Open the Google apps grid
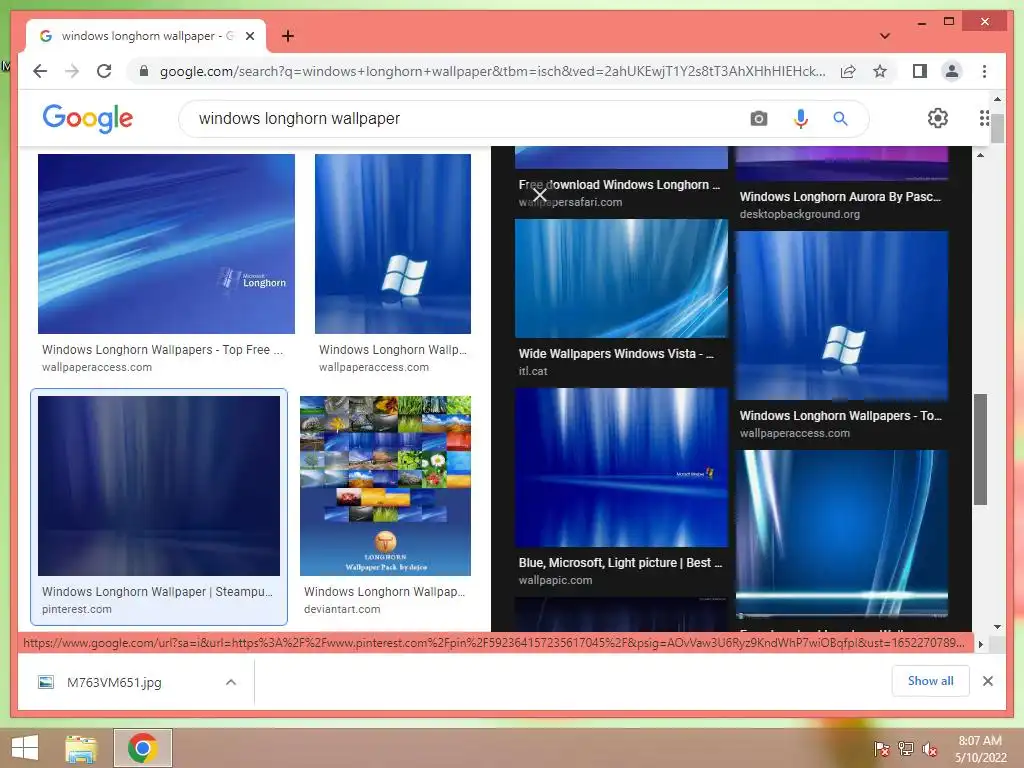Viewport: 1024px width, 768px height. coord(984,118)
